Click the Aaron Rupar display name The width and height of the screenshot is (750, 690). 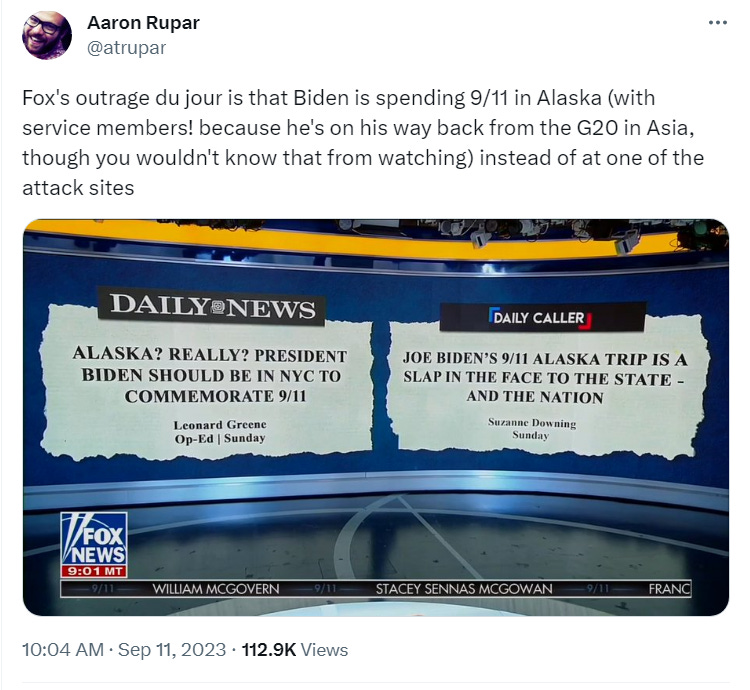click(x=143, y=22)
